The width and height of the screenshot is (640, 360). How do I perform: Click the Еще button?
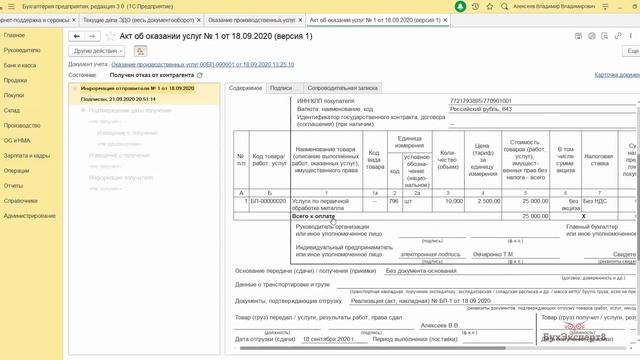(x=631, y=51)
